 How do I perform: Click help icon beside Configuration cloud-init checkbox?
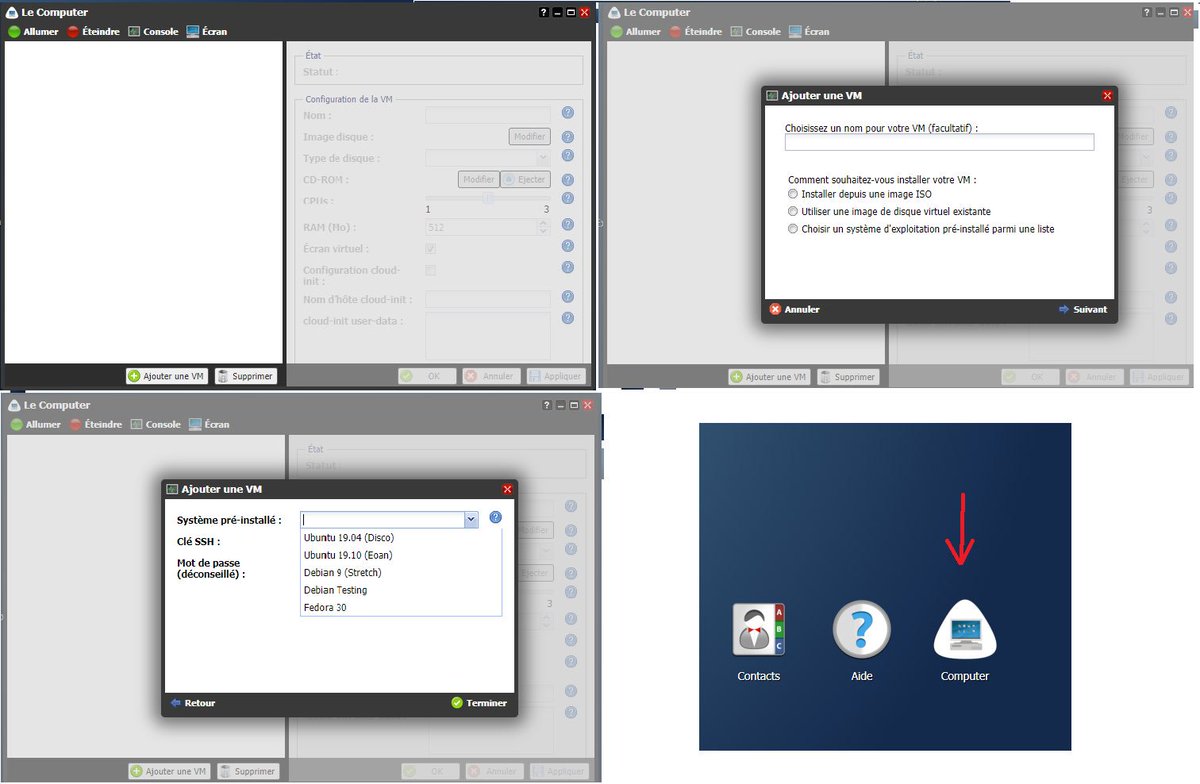(x=567, y=268)
